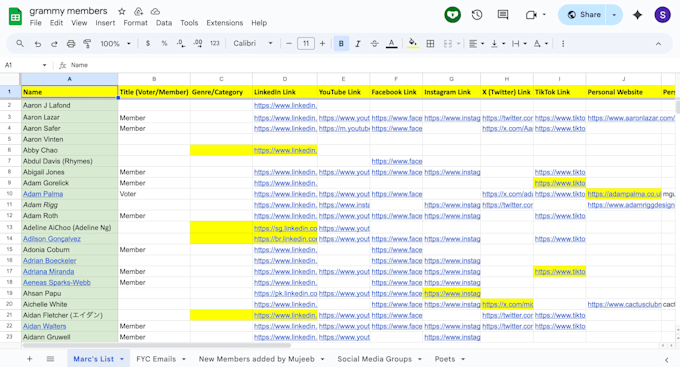Open the Adilson Gonçalvez name link
Screen dimensions: 680x367
[x=52, y=239]
